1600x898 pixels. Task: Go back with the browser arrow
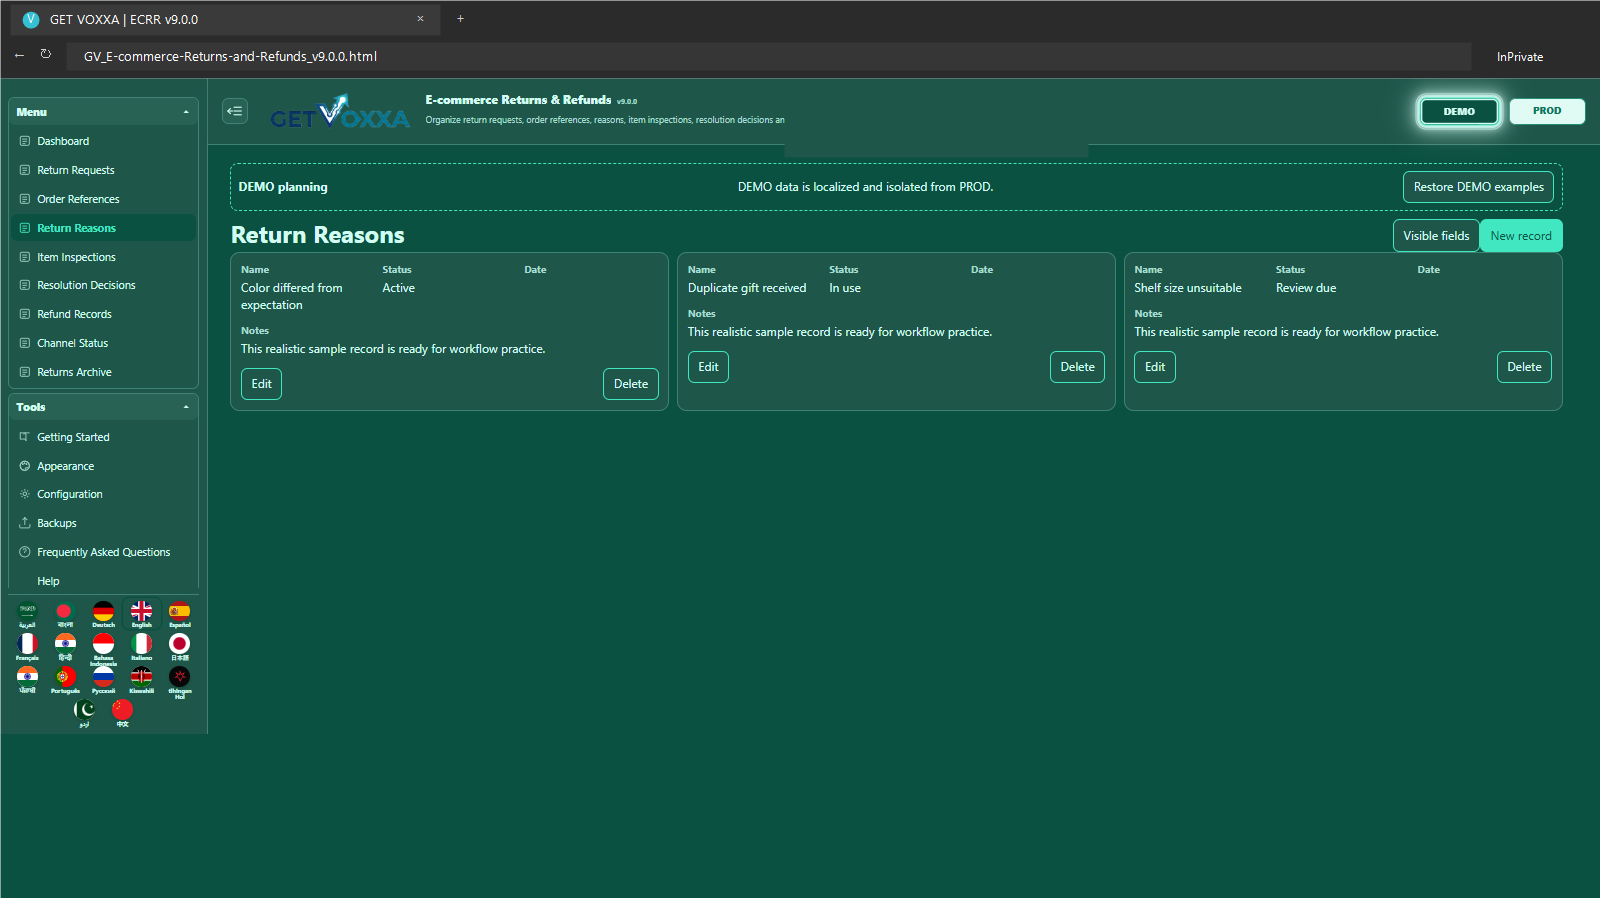[x=19, y=55]
